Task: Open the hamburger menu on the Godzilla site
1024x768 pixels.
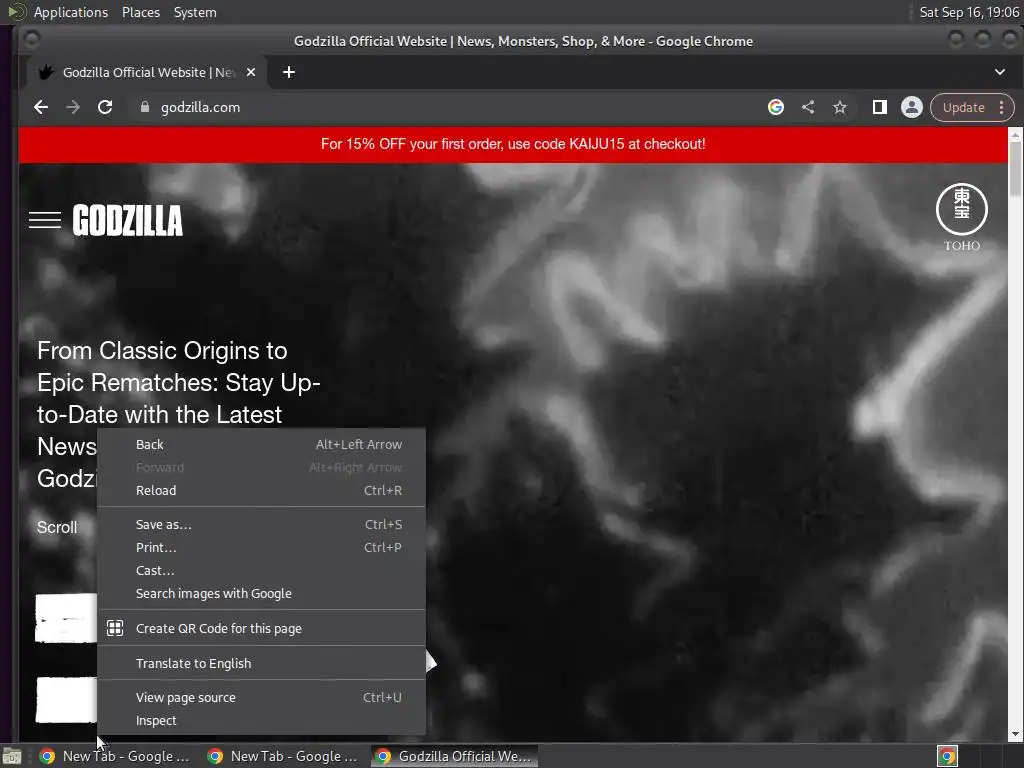Action: pos(45,220)
